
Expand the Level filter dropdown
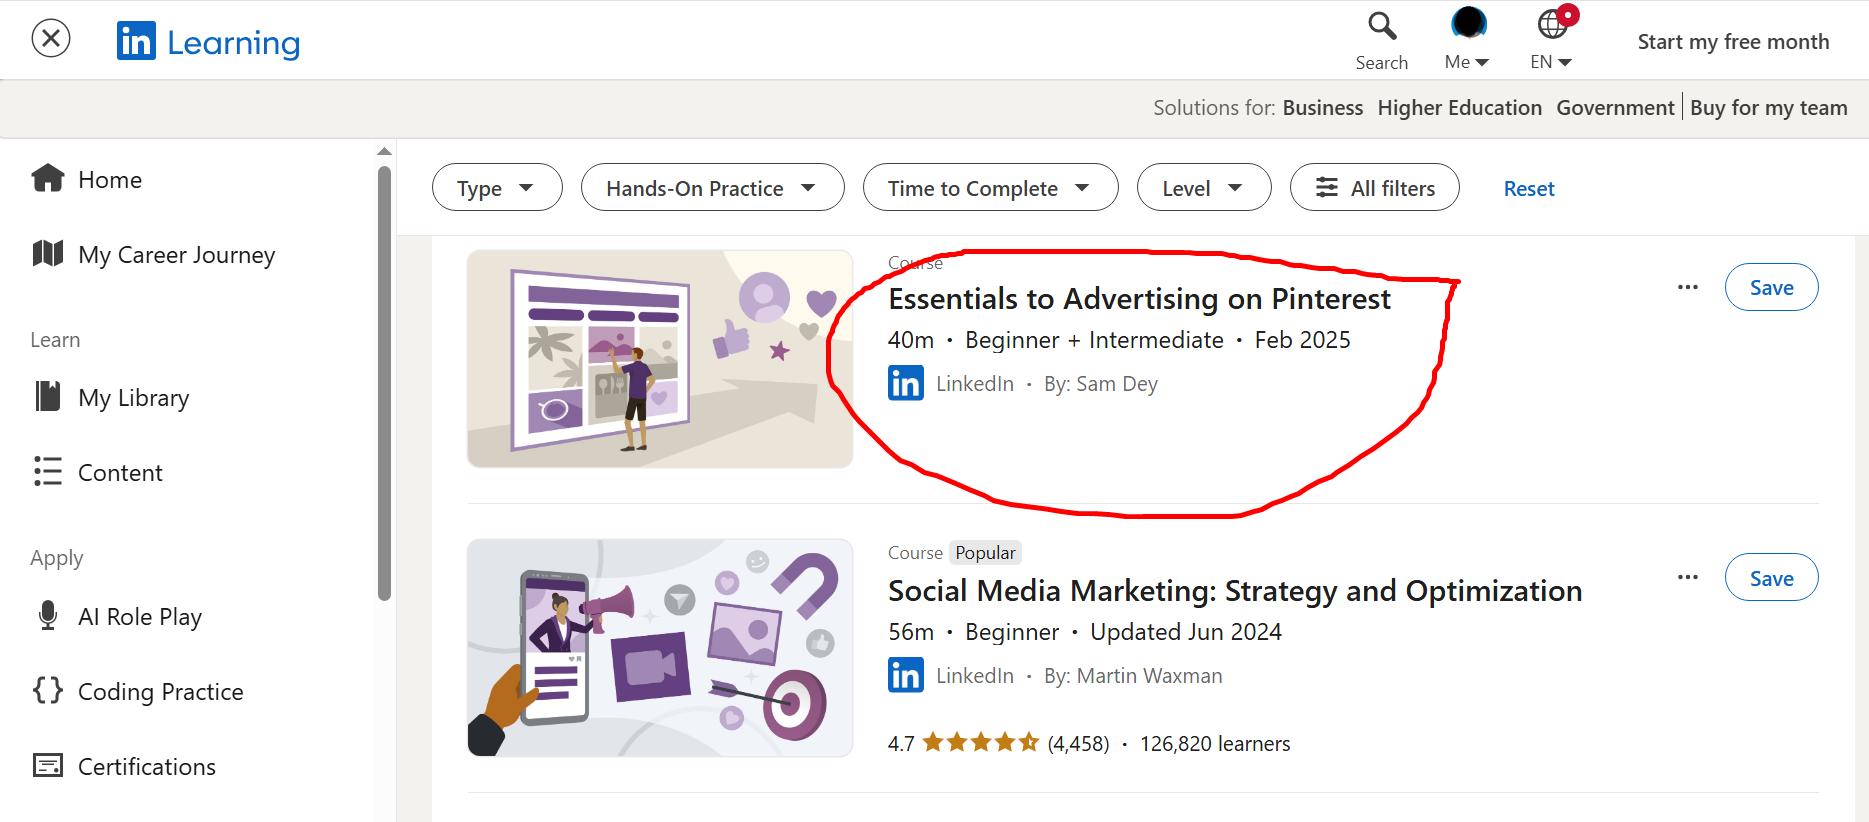pos(1203,188)
